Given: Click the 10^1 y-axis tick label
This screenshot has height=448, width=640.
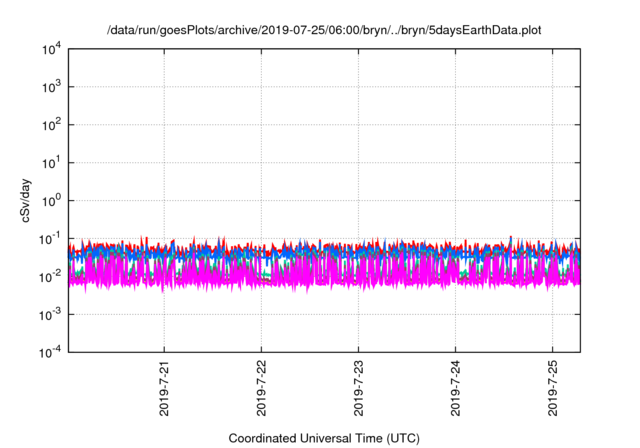Looking at the screenshot, I should tap(52, 163).
